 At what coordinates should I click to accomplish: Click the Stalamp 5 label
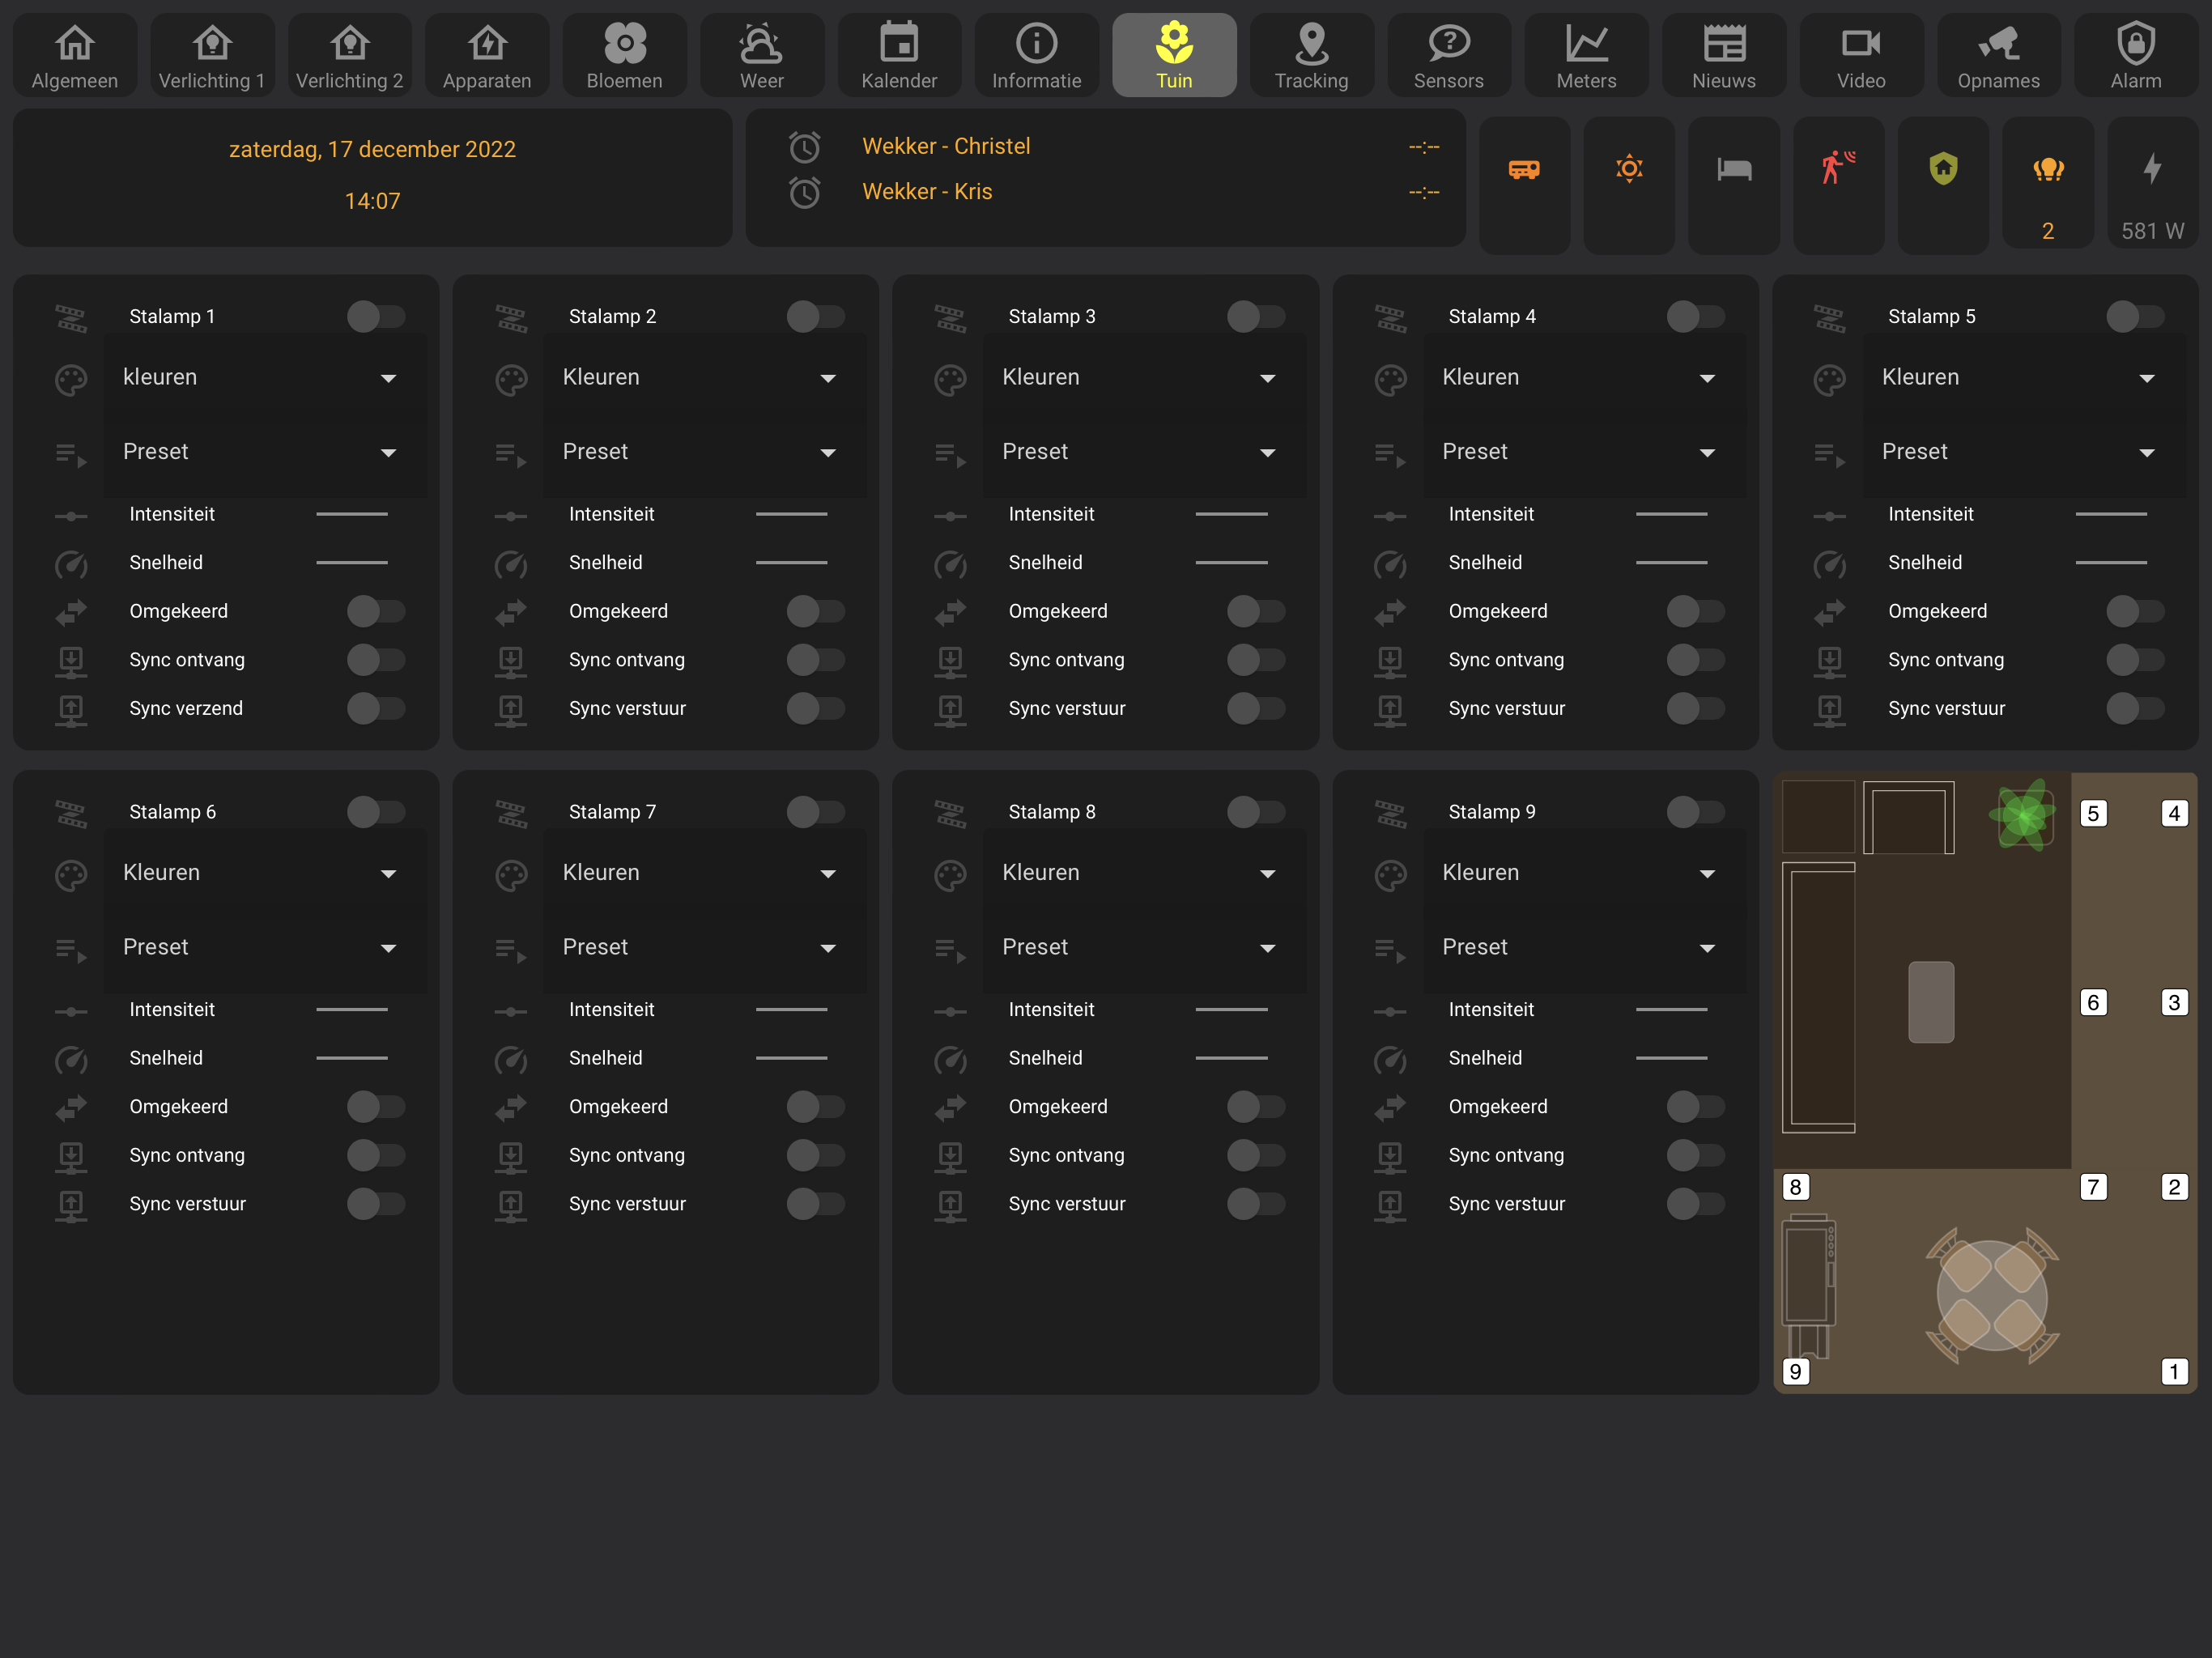pyautogui.click(x=1931, y=317)
